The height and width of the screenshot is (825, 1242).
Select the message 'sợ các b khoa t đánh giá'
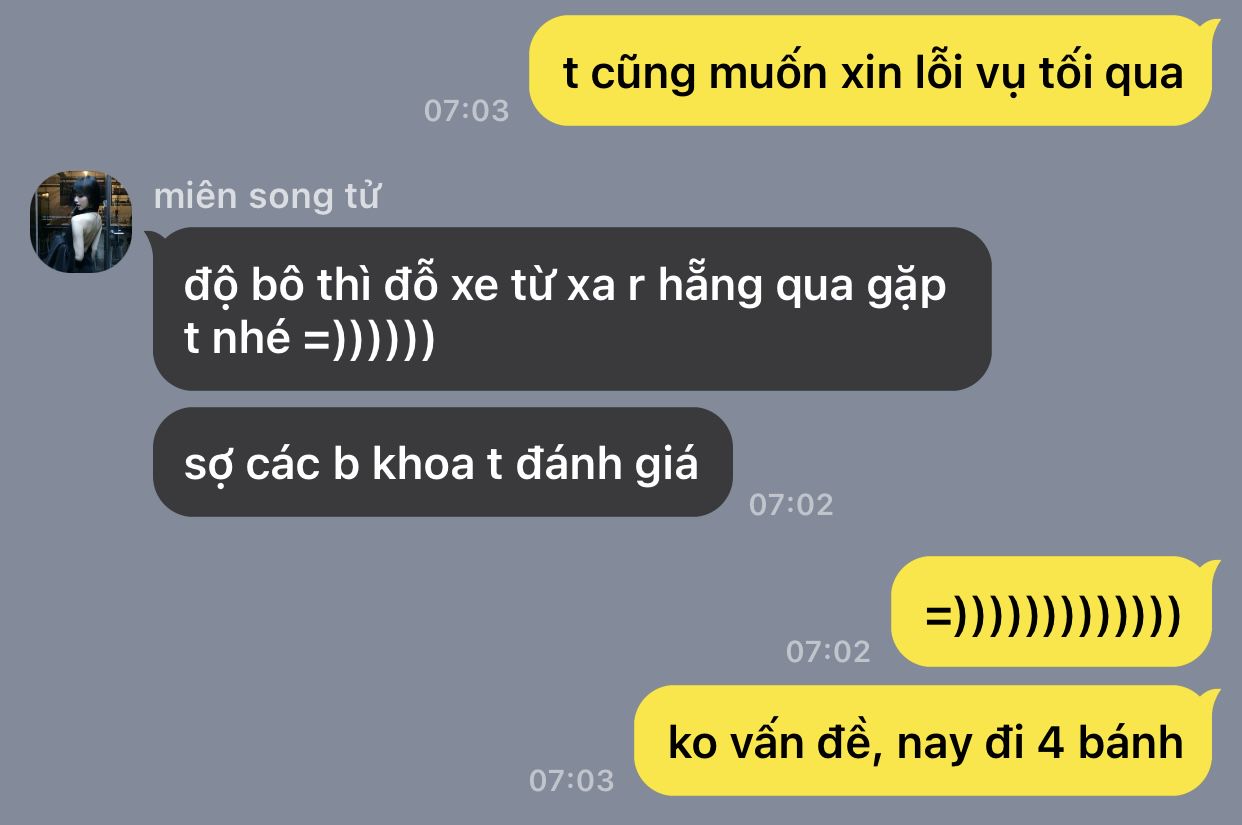(442, 462)
